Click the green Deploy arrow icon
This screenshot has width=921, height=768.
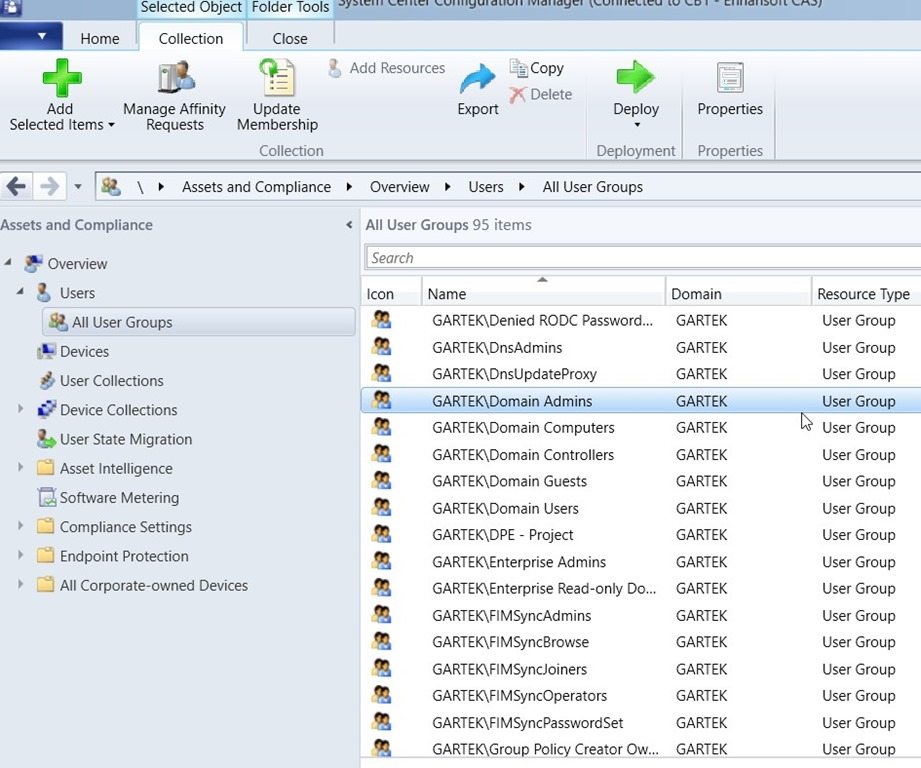point(636,77)
